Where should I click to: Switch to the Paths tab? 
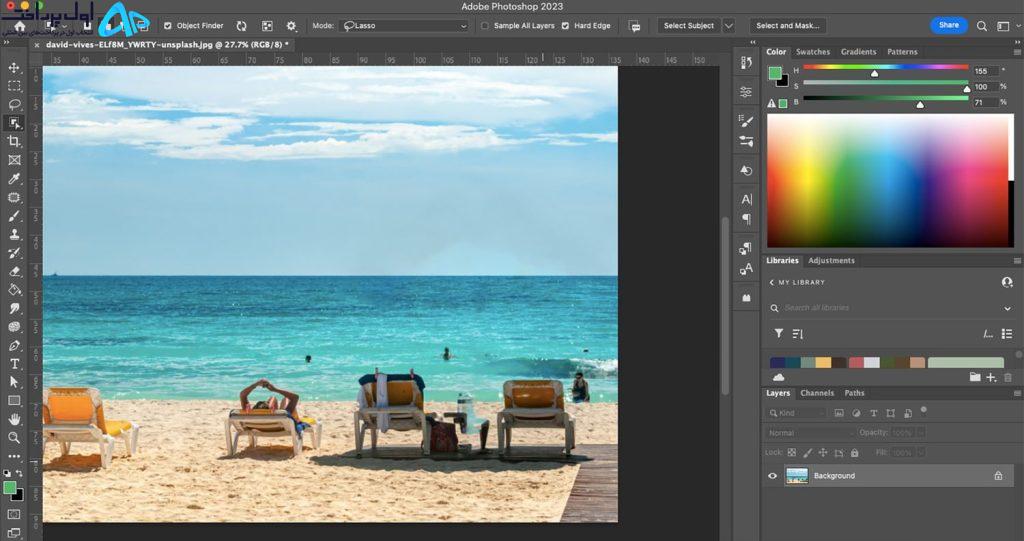[x=854, y=393]
